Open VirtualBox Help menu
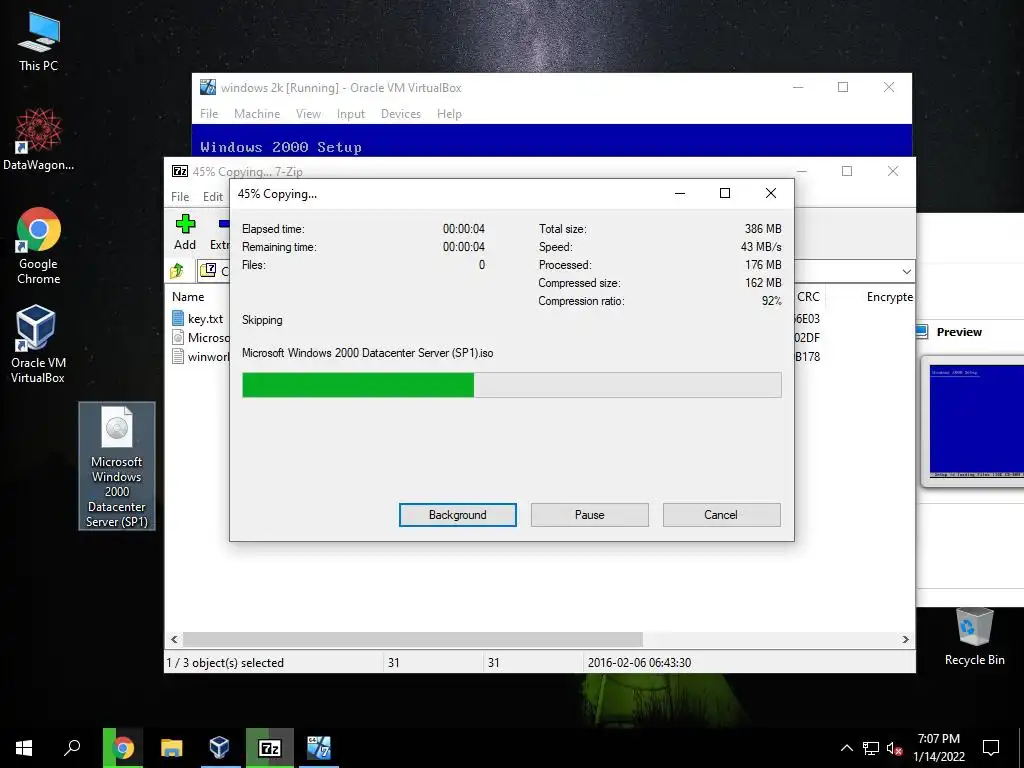 click(449, 114)
